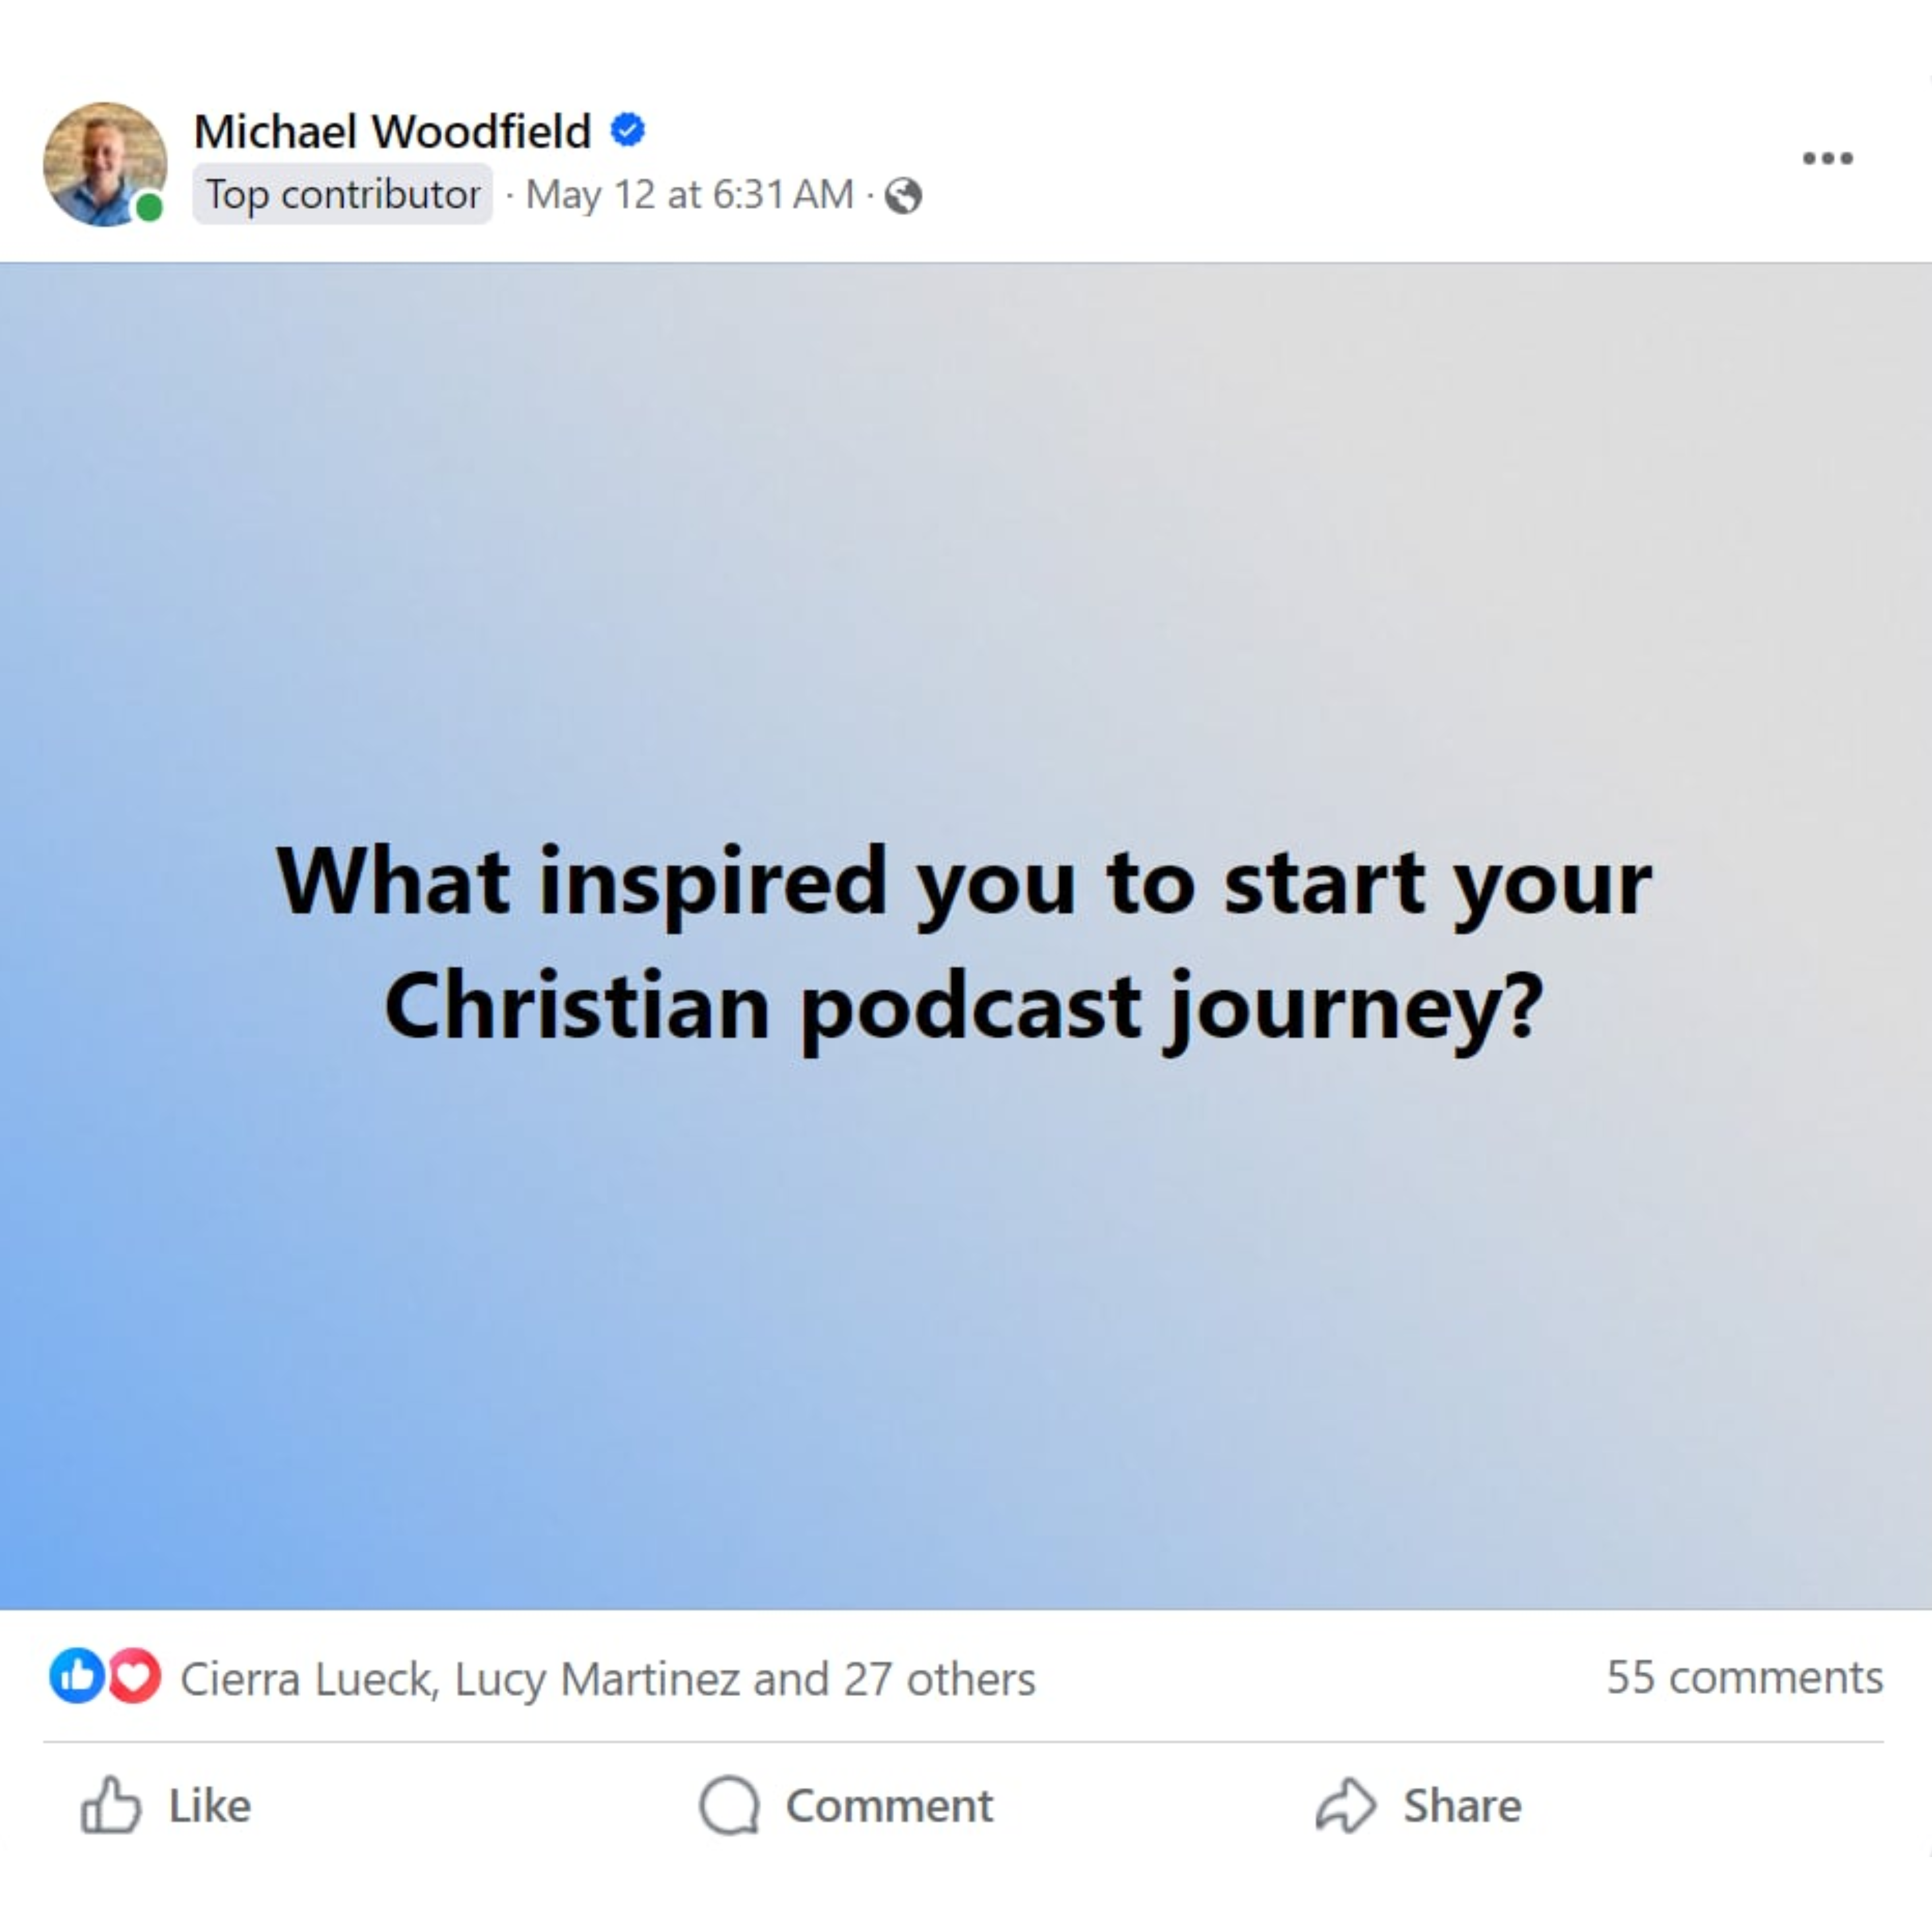
Task: Click the share arrow icon
Action: 1345,1805
